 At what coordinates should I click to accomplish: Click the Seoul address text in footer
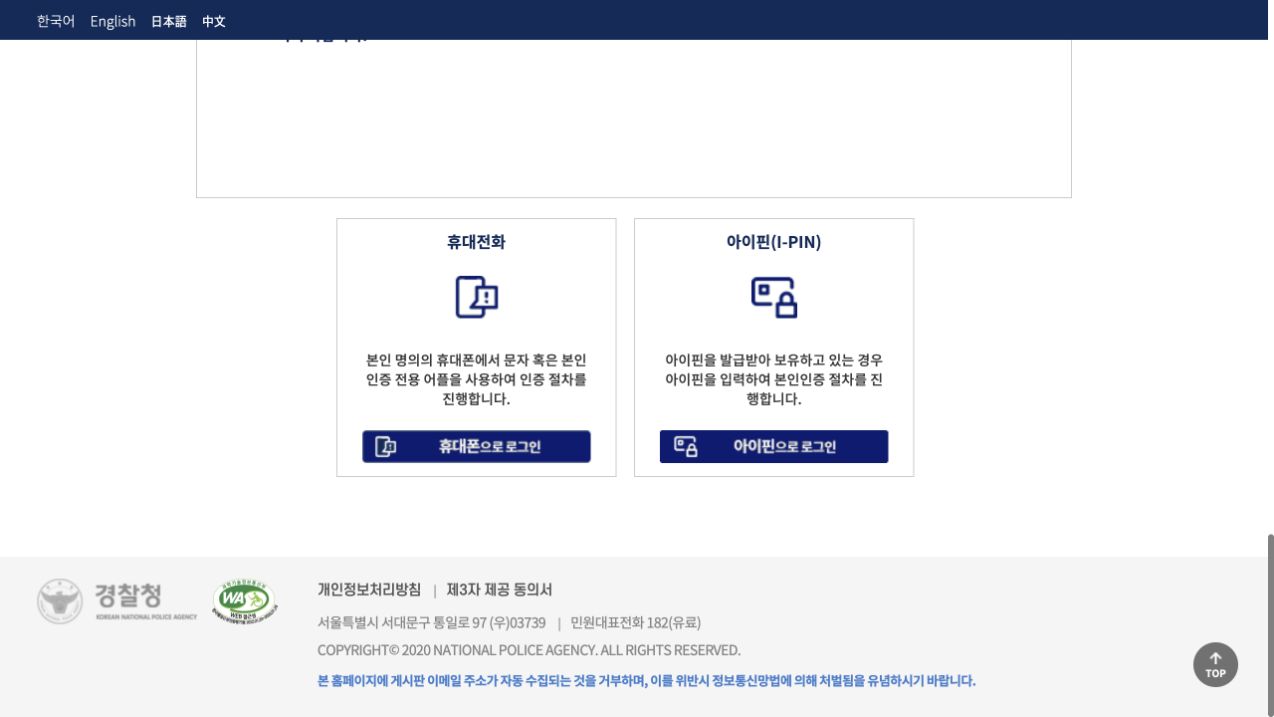coord(432,623)
